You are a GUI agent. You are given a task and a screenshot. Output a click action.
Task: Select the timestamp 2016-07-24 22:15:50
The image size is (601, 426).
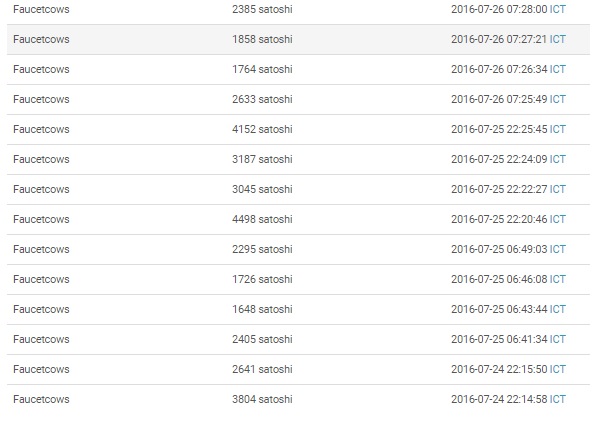tap(499, 369)
